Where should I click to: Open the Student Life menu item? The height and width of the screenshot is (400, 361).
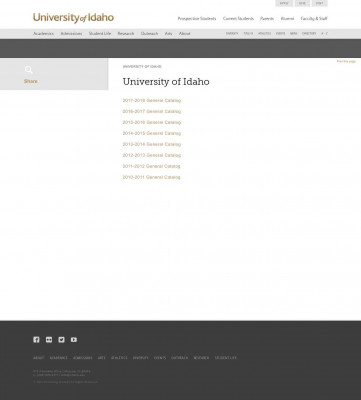click(100, 34)
